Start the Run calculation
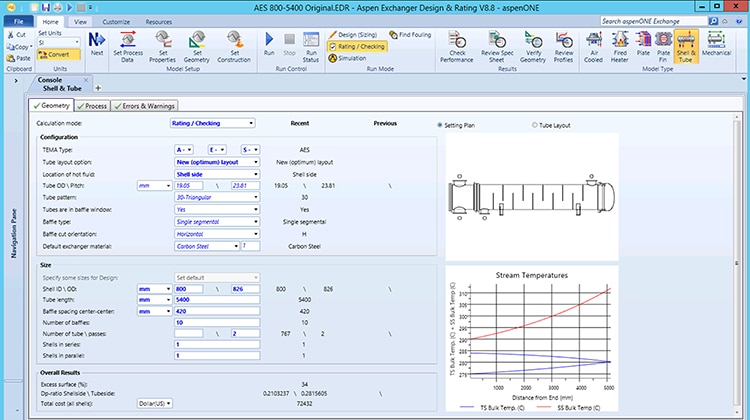Viewport: 750px width, 420px height. coord(269,44)
